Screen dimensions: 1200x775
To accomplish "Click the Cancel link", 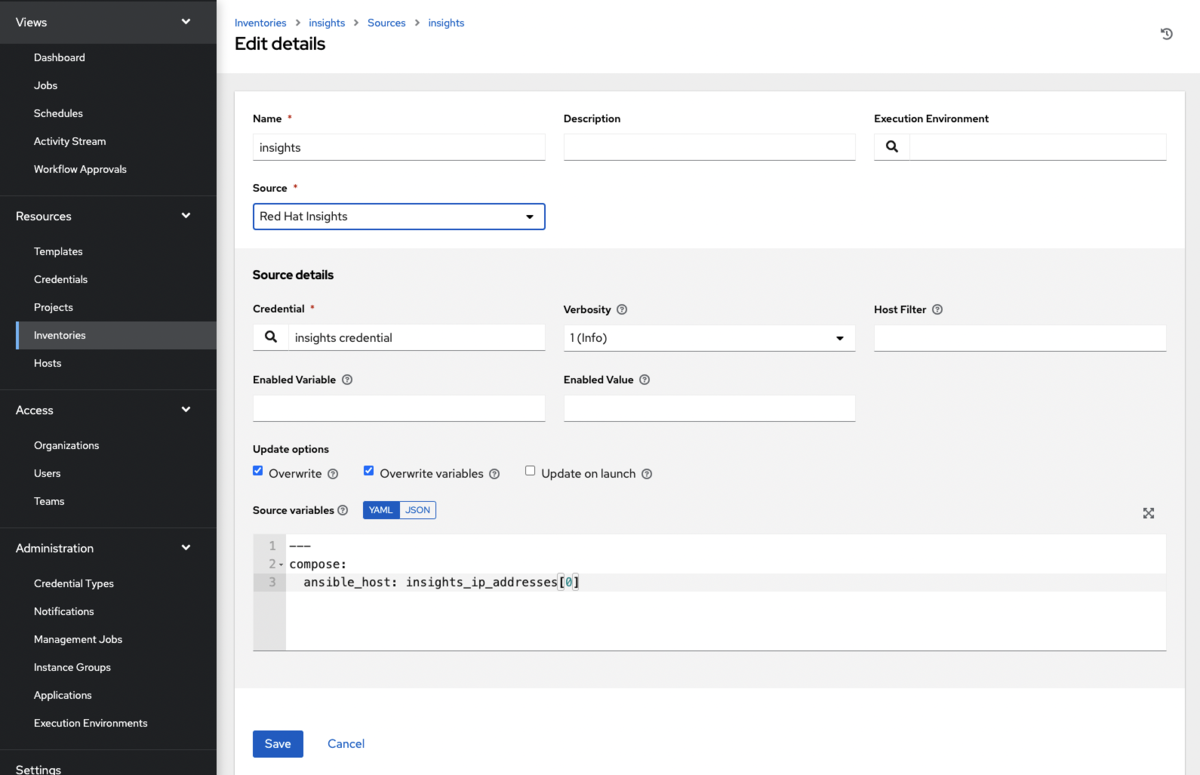I will click(x=346, y=744).
